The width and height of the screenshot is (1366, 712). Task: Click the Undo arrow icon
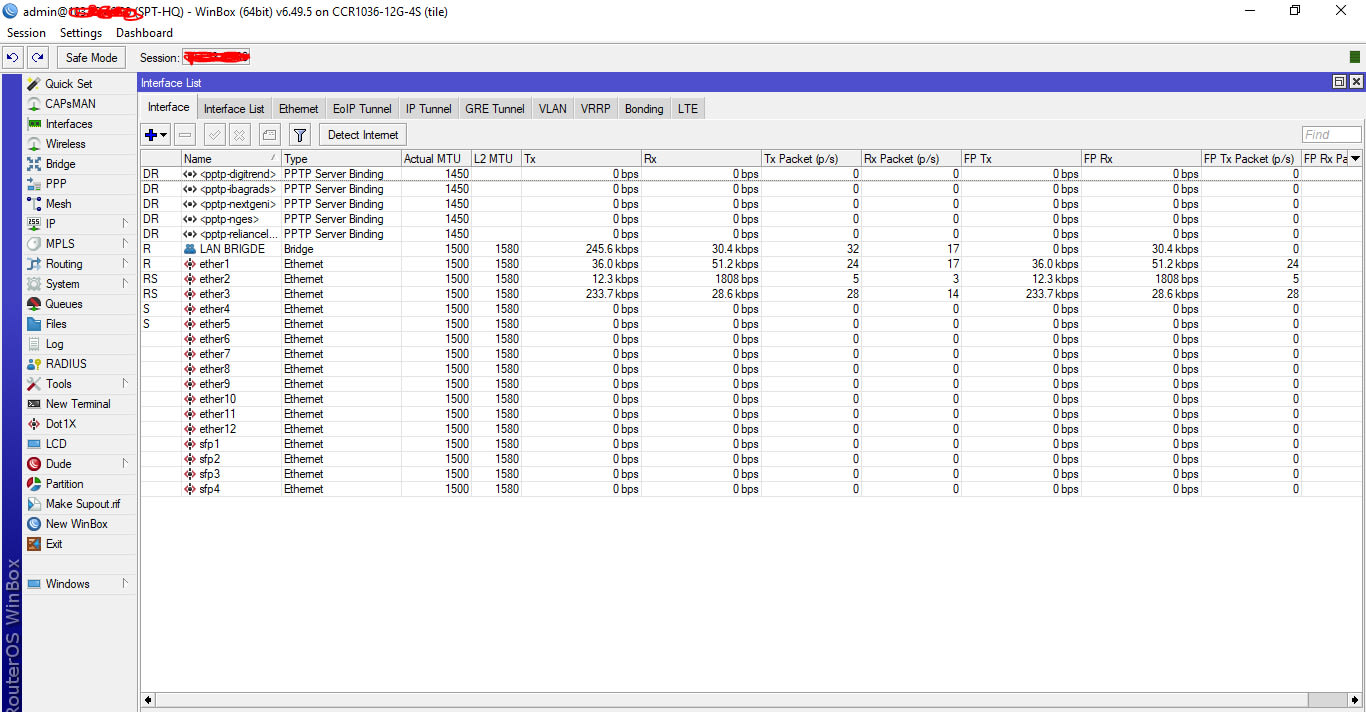coord(14,58)
